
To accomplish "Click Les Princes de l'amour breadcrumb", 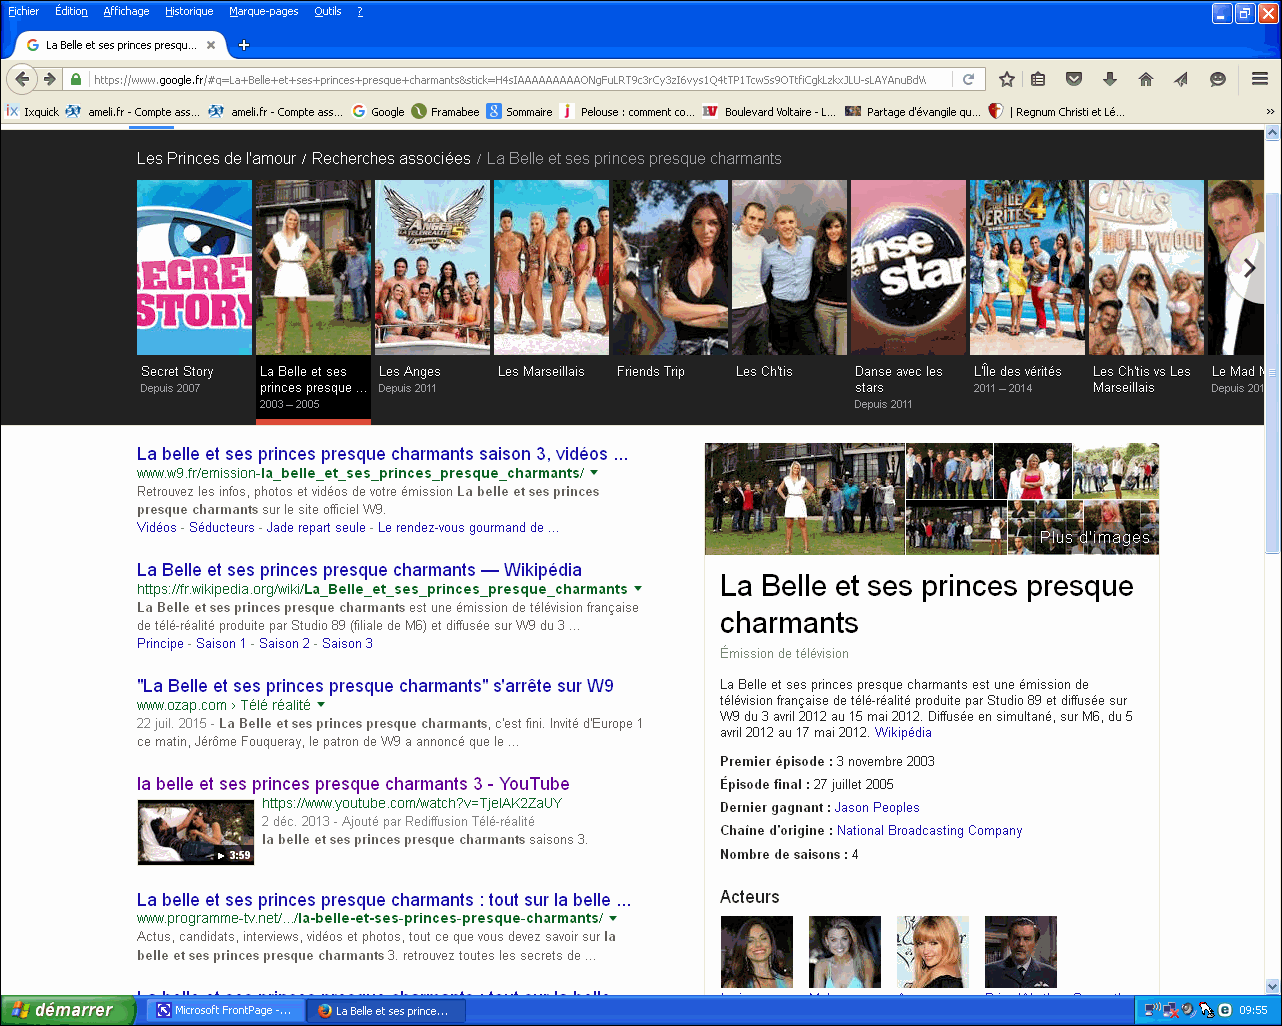I will coord(217,158).
